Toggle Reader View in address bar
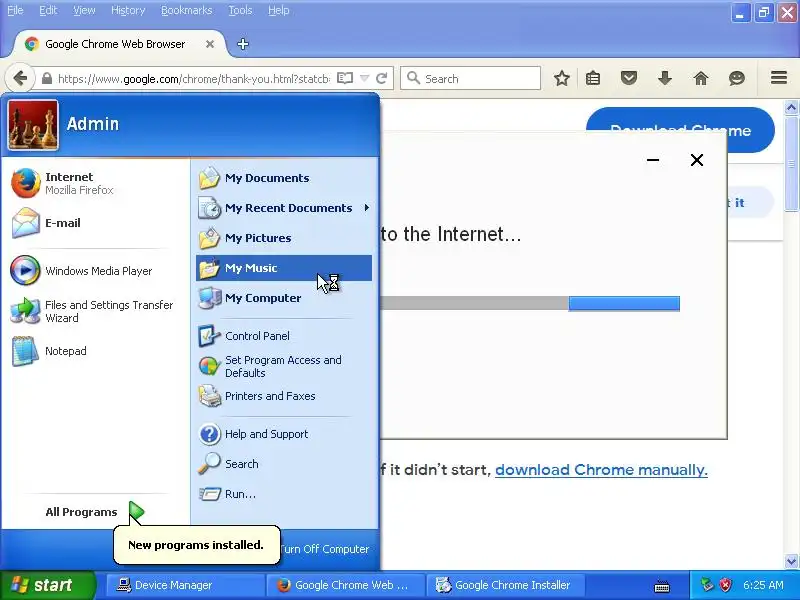The image size is (800, 600). click(345, 78)
